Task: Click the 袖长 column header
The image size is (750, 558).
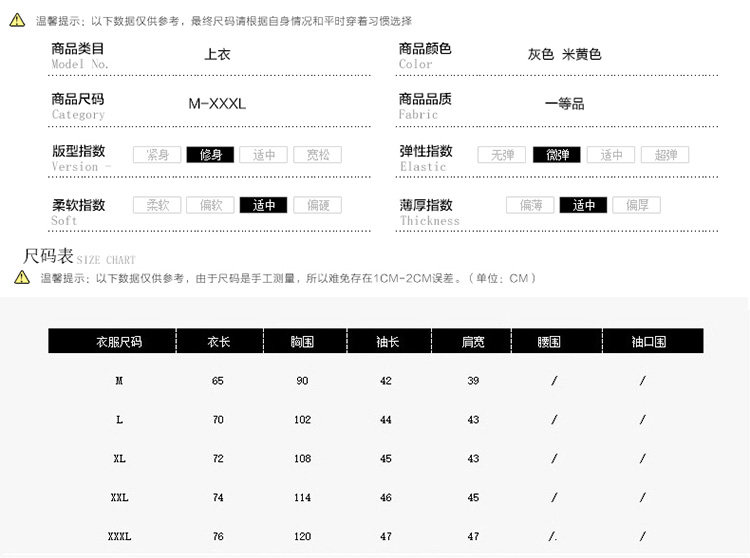Action: [x=389, y=341]
